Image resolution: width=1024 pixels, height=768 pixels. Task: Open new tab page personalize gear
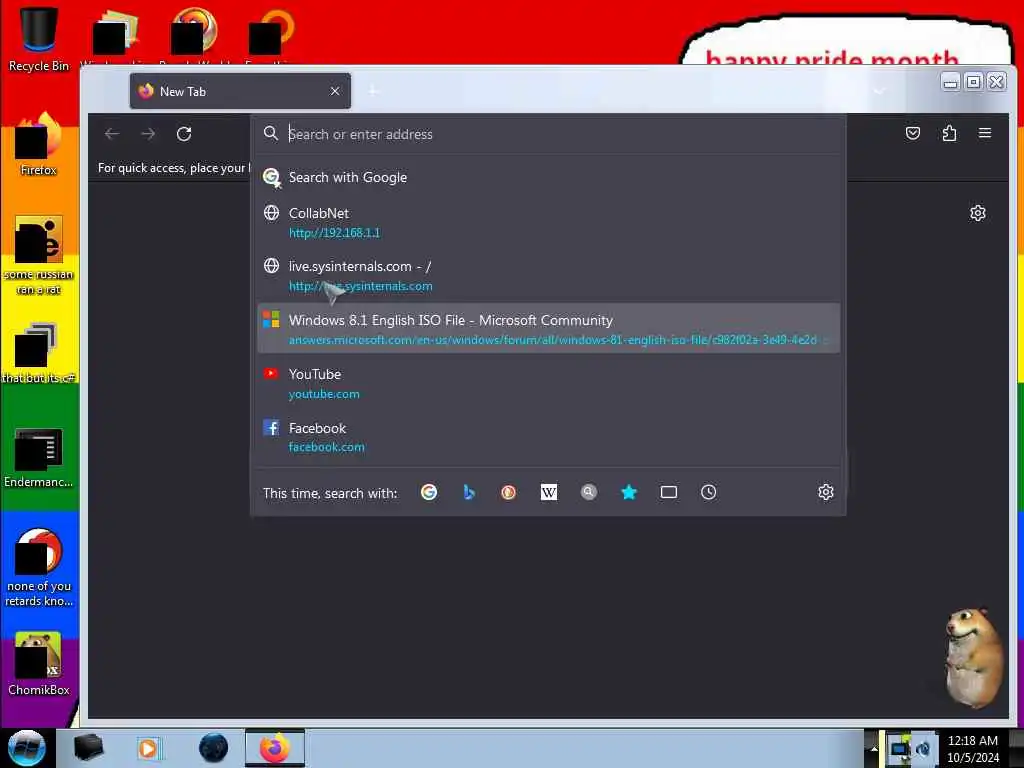pos(978,213)
